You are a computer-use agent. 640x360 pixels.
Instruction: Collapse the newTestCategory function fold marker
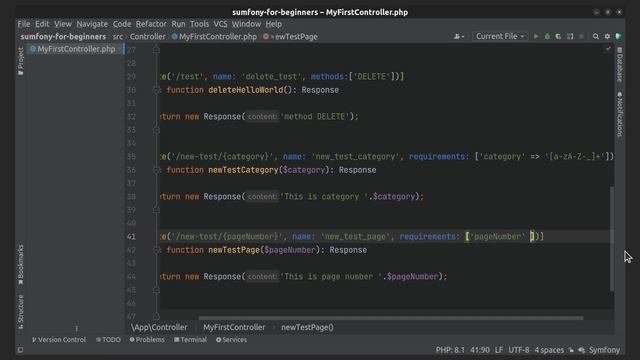click(x=156, y=170)
